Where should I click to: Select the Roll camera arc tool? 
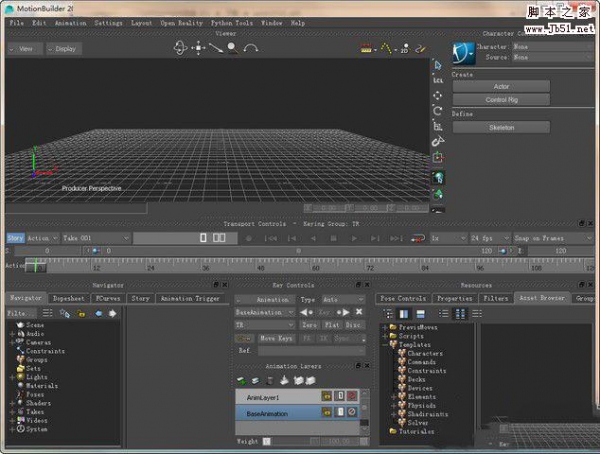click(x=251, y=48)
